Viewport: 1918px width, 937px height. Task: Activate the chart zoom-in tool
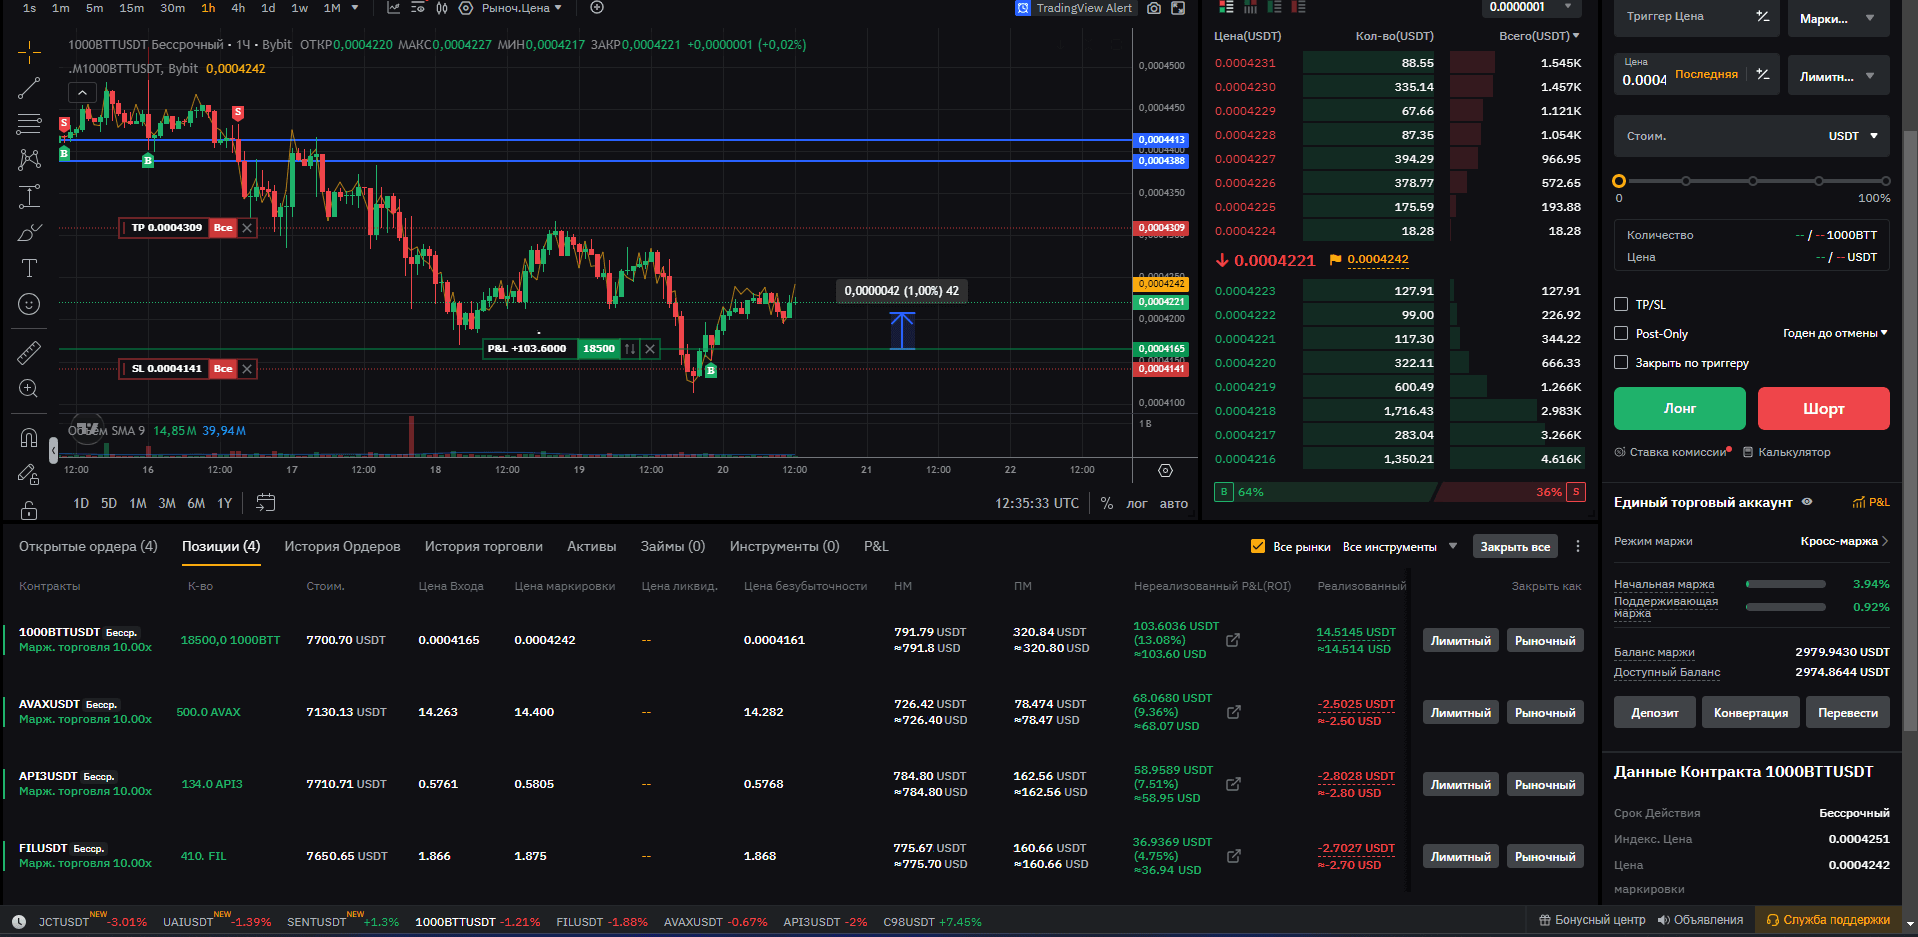[28, 389]
